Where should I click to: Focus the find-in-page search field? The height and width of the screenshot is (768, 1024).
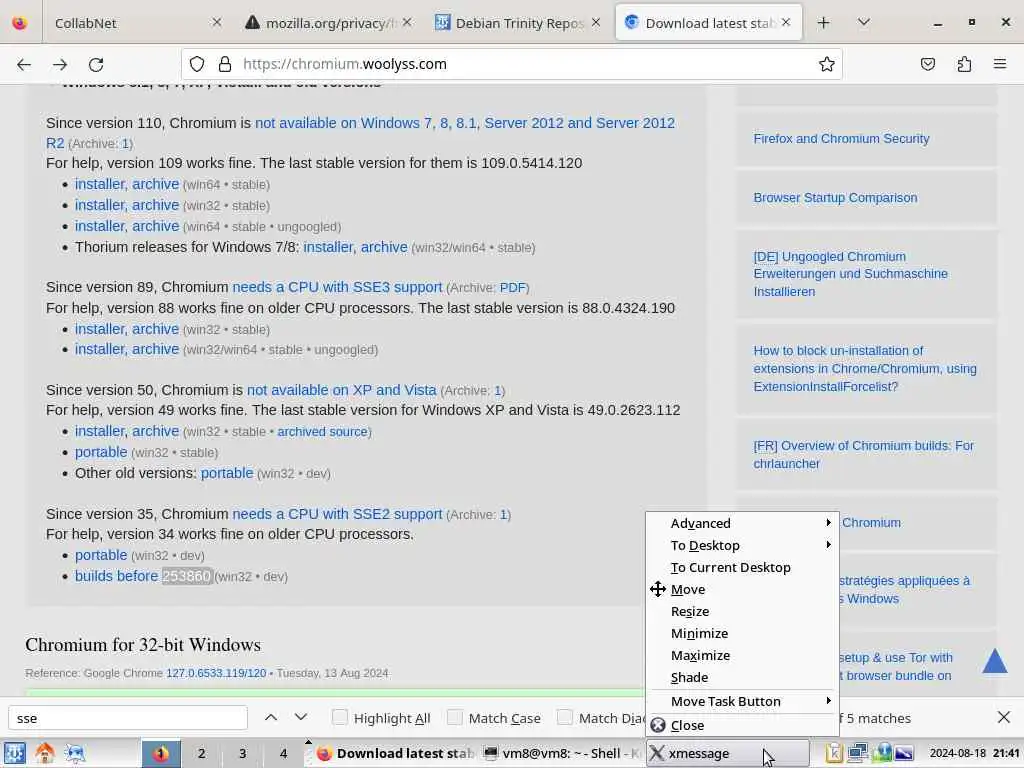point(128,718)
